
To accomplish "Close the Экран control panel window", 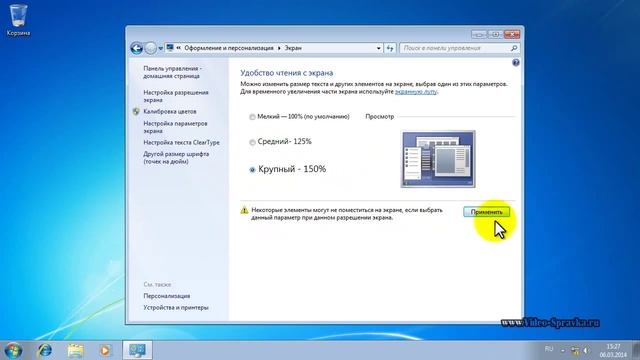I will pos(511,34).
